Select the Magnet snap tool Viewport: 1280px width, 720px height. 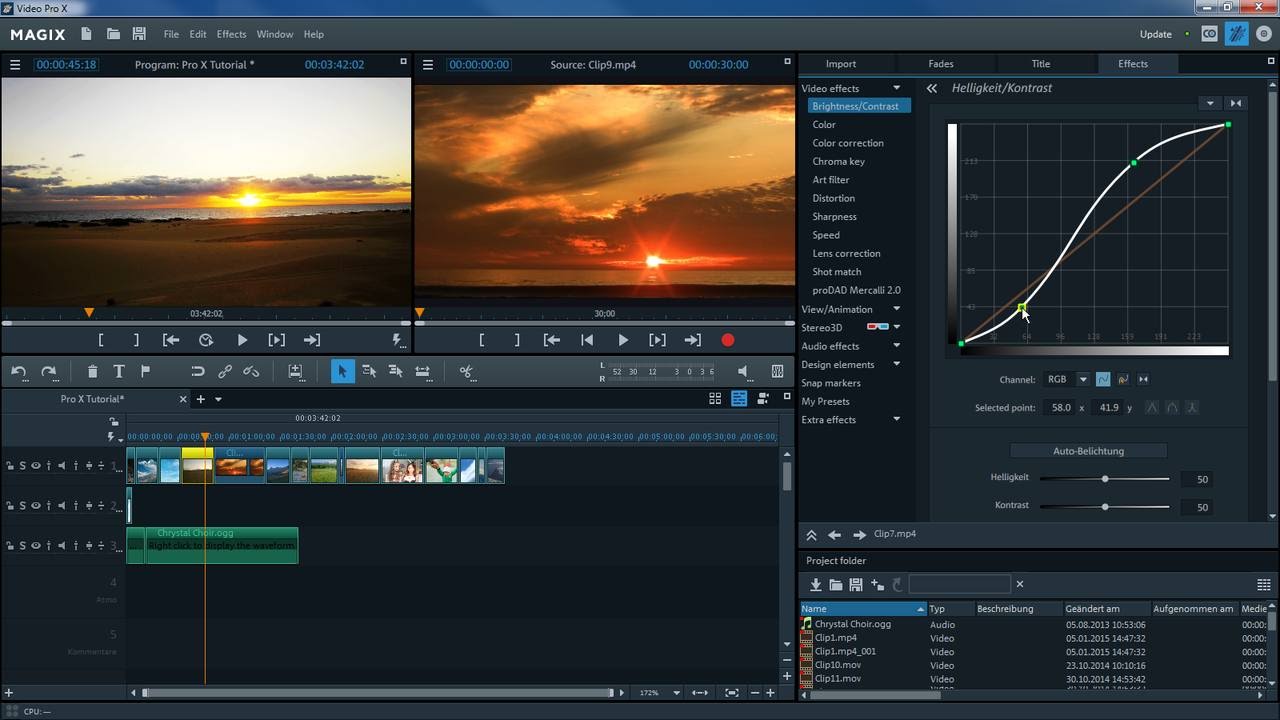199,372
